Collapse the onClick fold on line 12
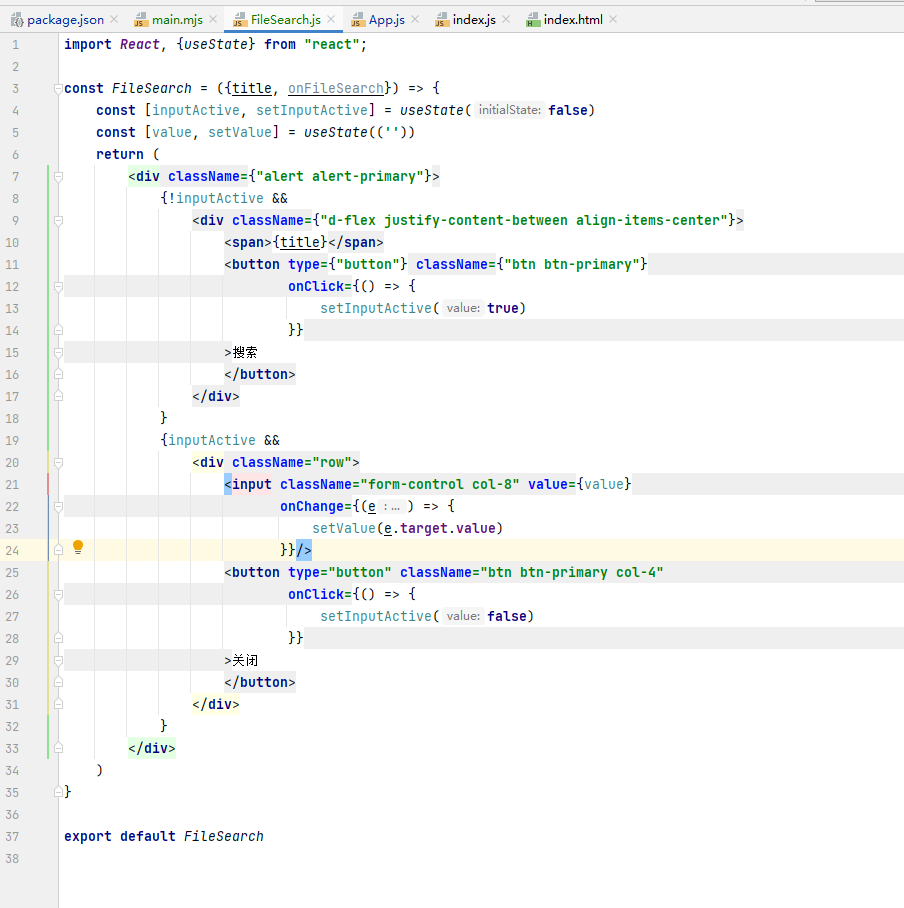This screenshot has height=908, width=904. (58, 287)
